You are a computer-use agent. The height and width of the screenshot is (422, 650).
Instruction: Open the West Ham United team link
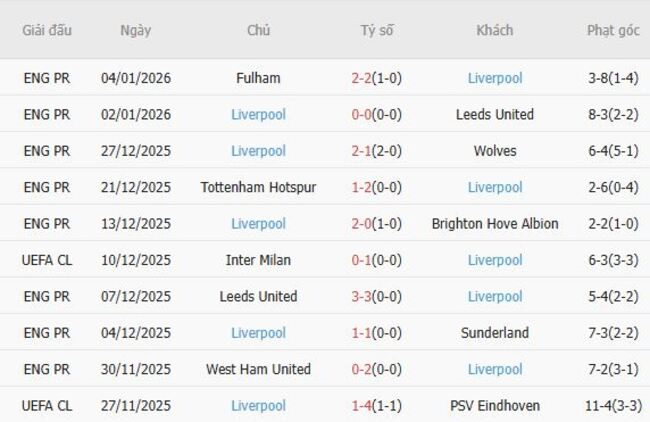point(258,369)
